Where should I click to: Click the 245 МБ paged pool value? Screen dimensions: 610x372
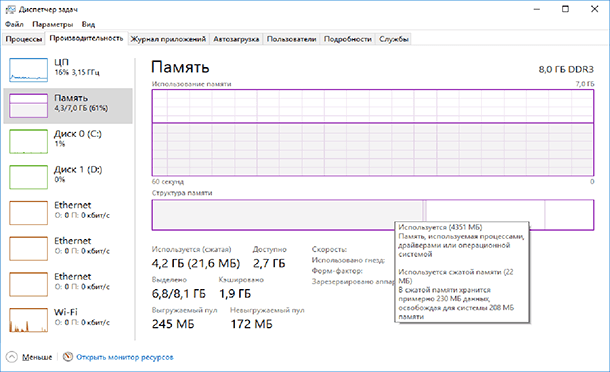(x=173, y=324)
